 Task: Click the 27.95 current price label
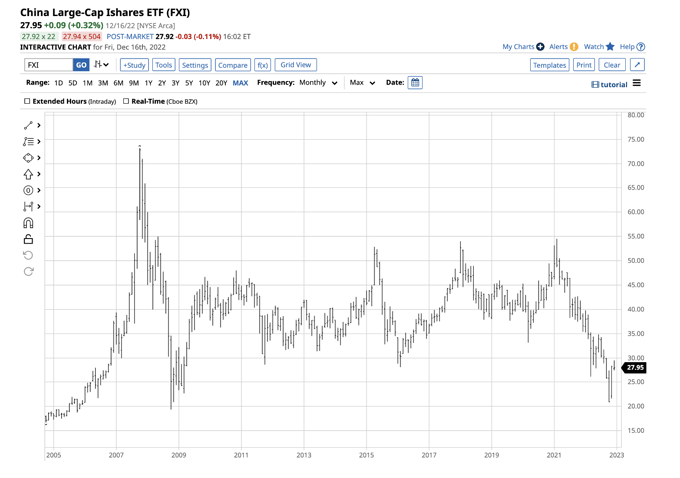point(634,367)
